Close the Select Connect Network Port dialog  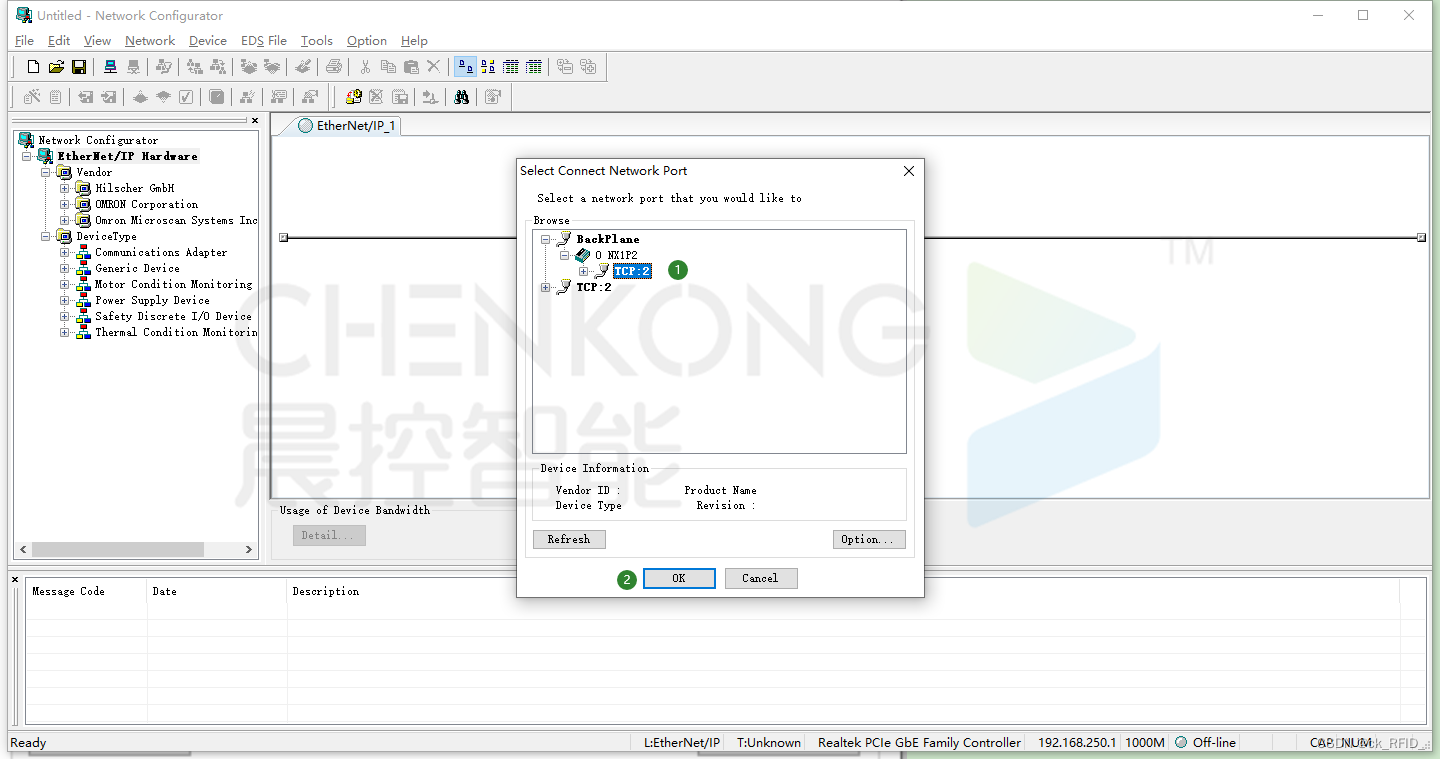click(909, 171)
